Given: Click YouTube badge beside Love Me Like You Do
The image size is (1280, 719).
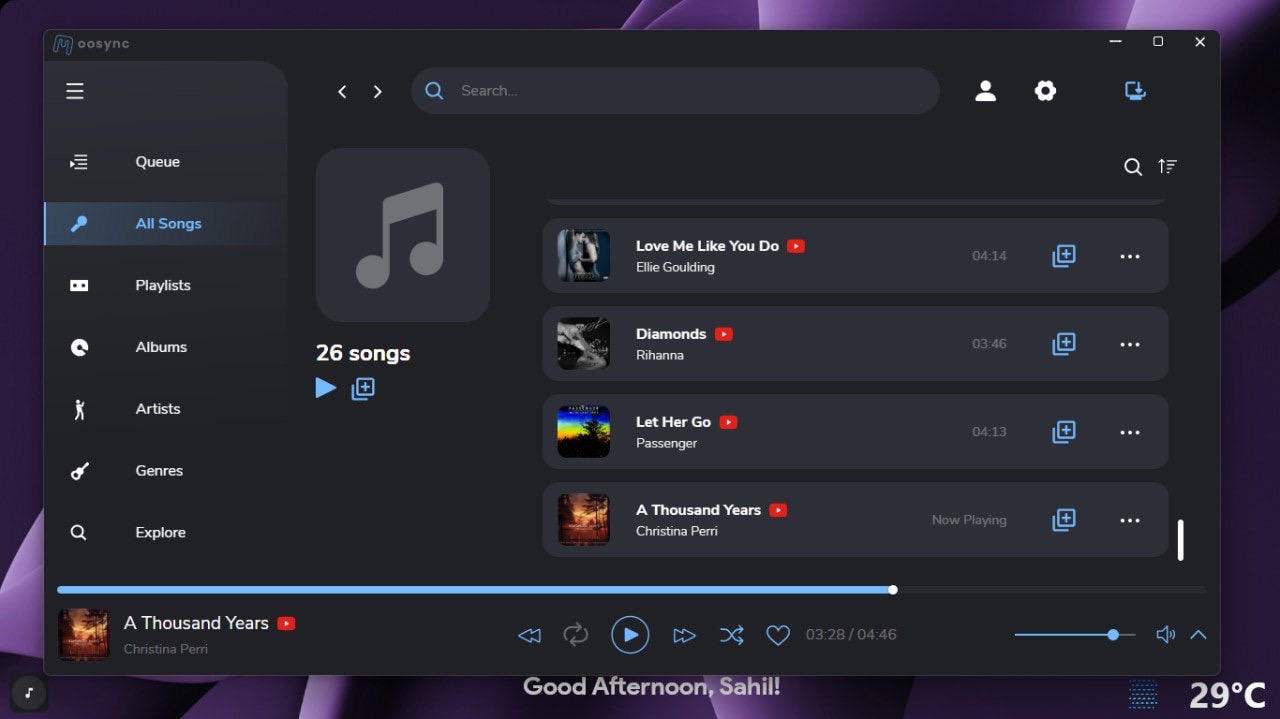Looking at the screenshot, I should 796,246.
